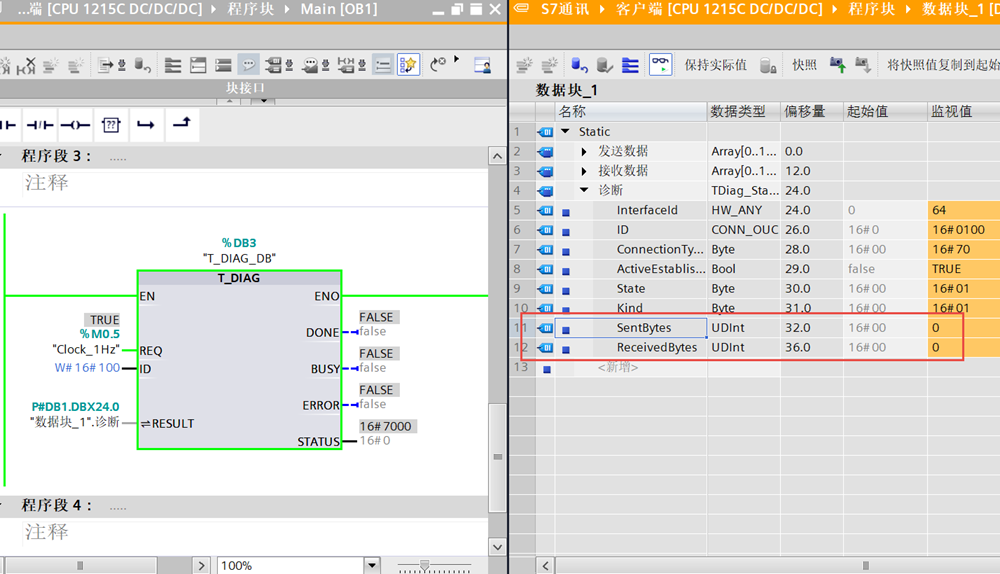Expand the 发送数据 array row
1000x574 pixels.
(585, 151)
